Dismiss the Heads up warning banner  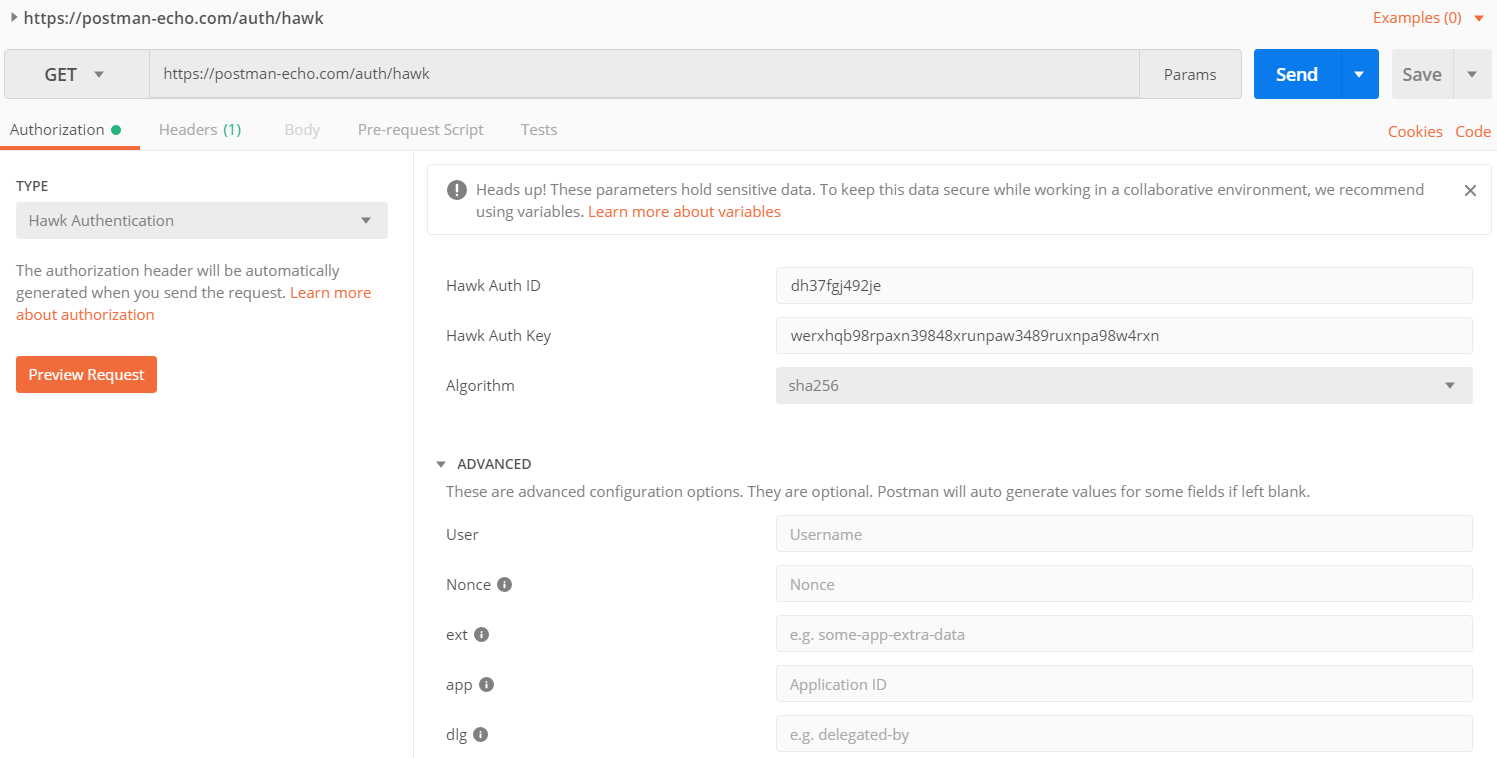tap(1470, 190)
